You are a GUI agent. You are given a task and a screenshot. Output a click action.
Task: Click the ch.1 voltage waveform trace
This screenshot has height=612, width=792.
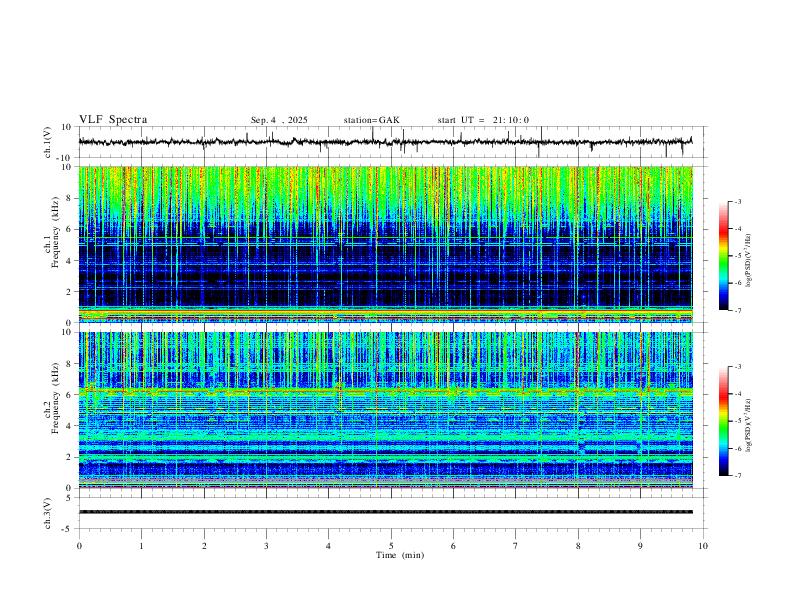(x=386, y=142)
